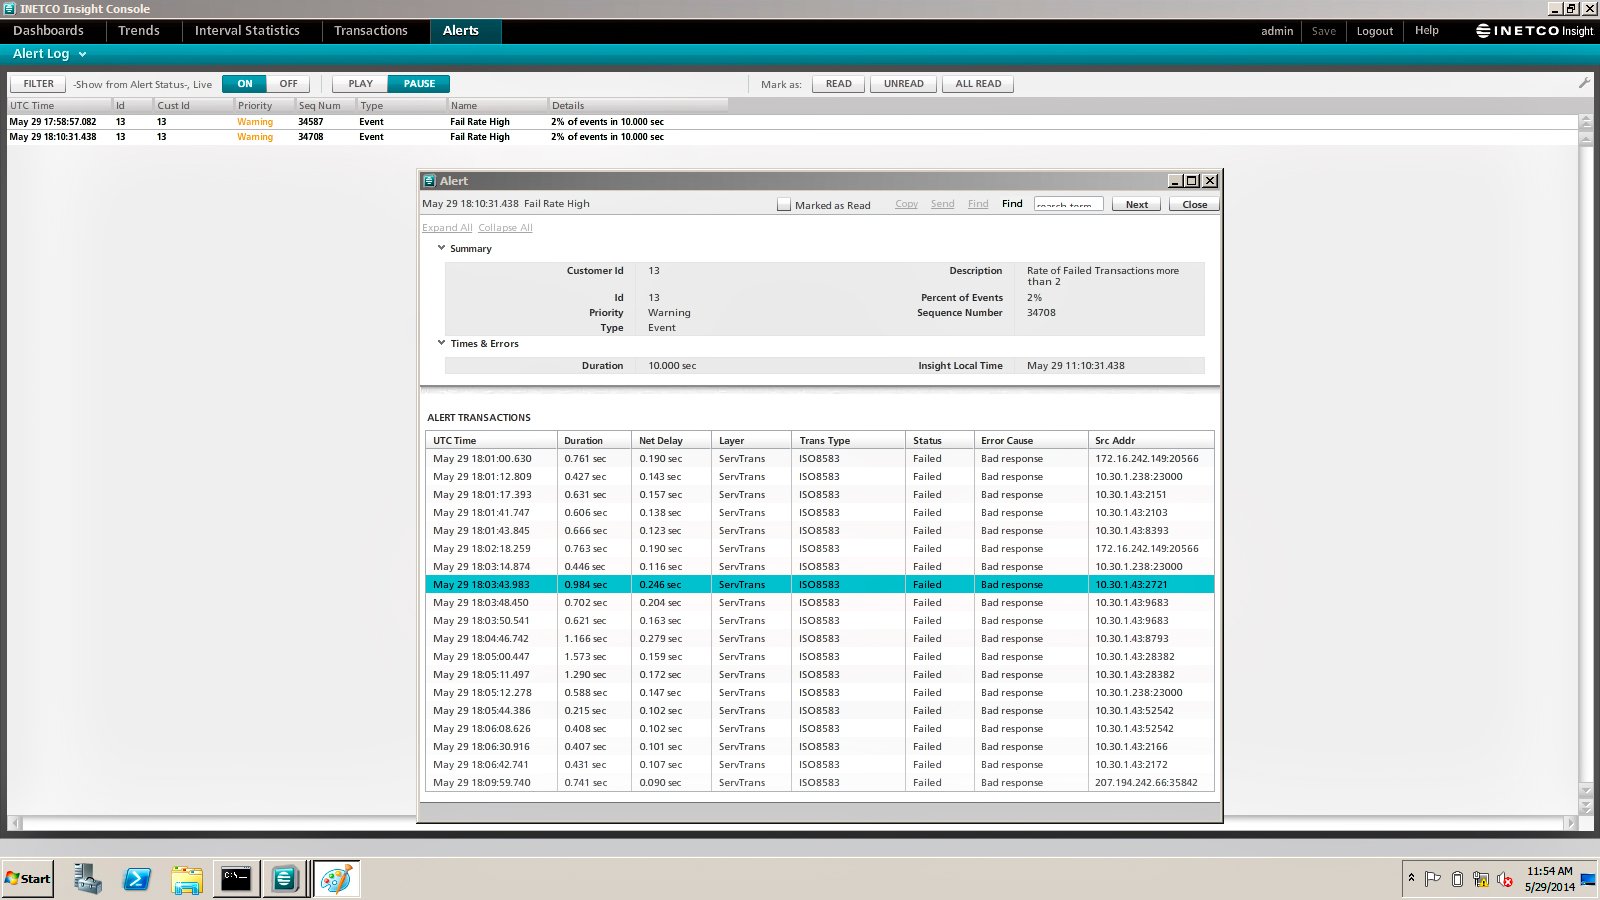
Task: Turn live alert status OFF
Action: 288,84
